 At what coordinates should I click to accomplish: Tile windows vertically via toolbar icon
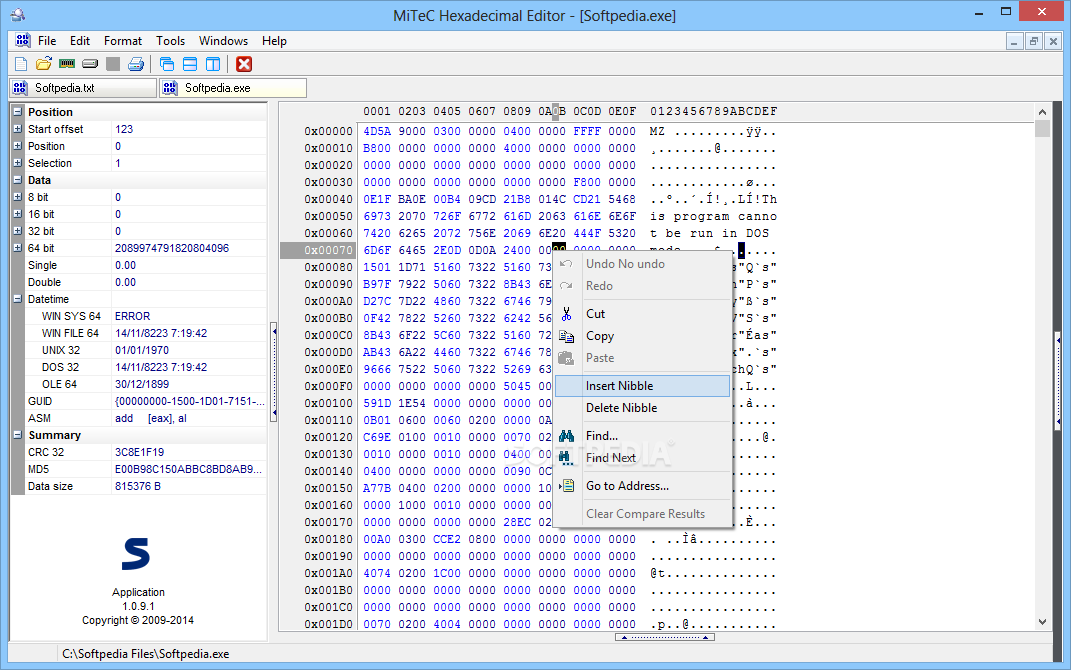point(213,64)
